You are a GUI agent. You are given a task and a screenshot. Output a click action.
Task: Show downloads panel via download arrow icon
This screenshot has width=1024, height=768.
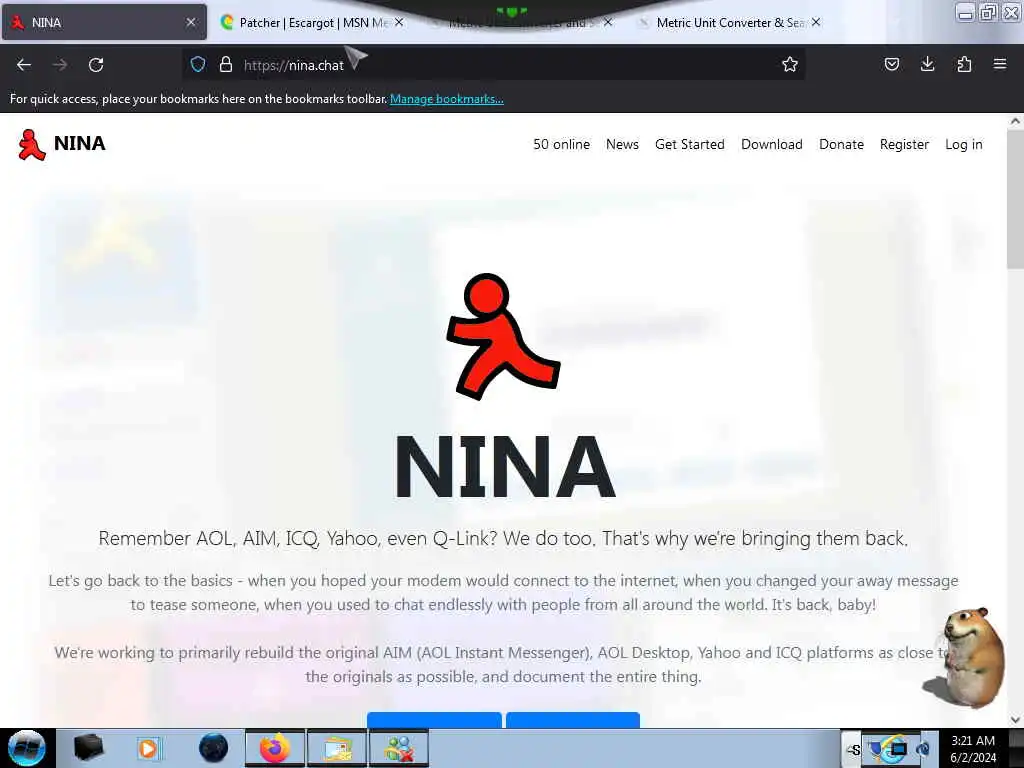click(x=927, y=64)
